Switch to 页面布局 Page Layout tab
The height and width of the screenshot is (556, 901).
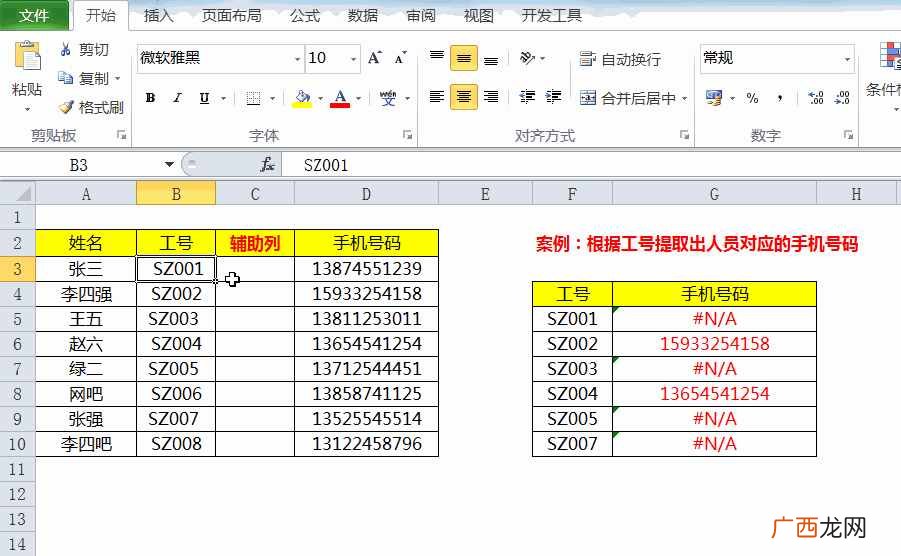[x=232, y=16]
